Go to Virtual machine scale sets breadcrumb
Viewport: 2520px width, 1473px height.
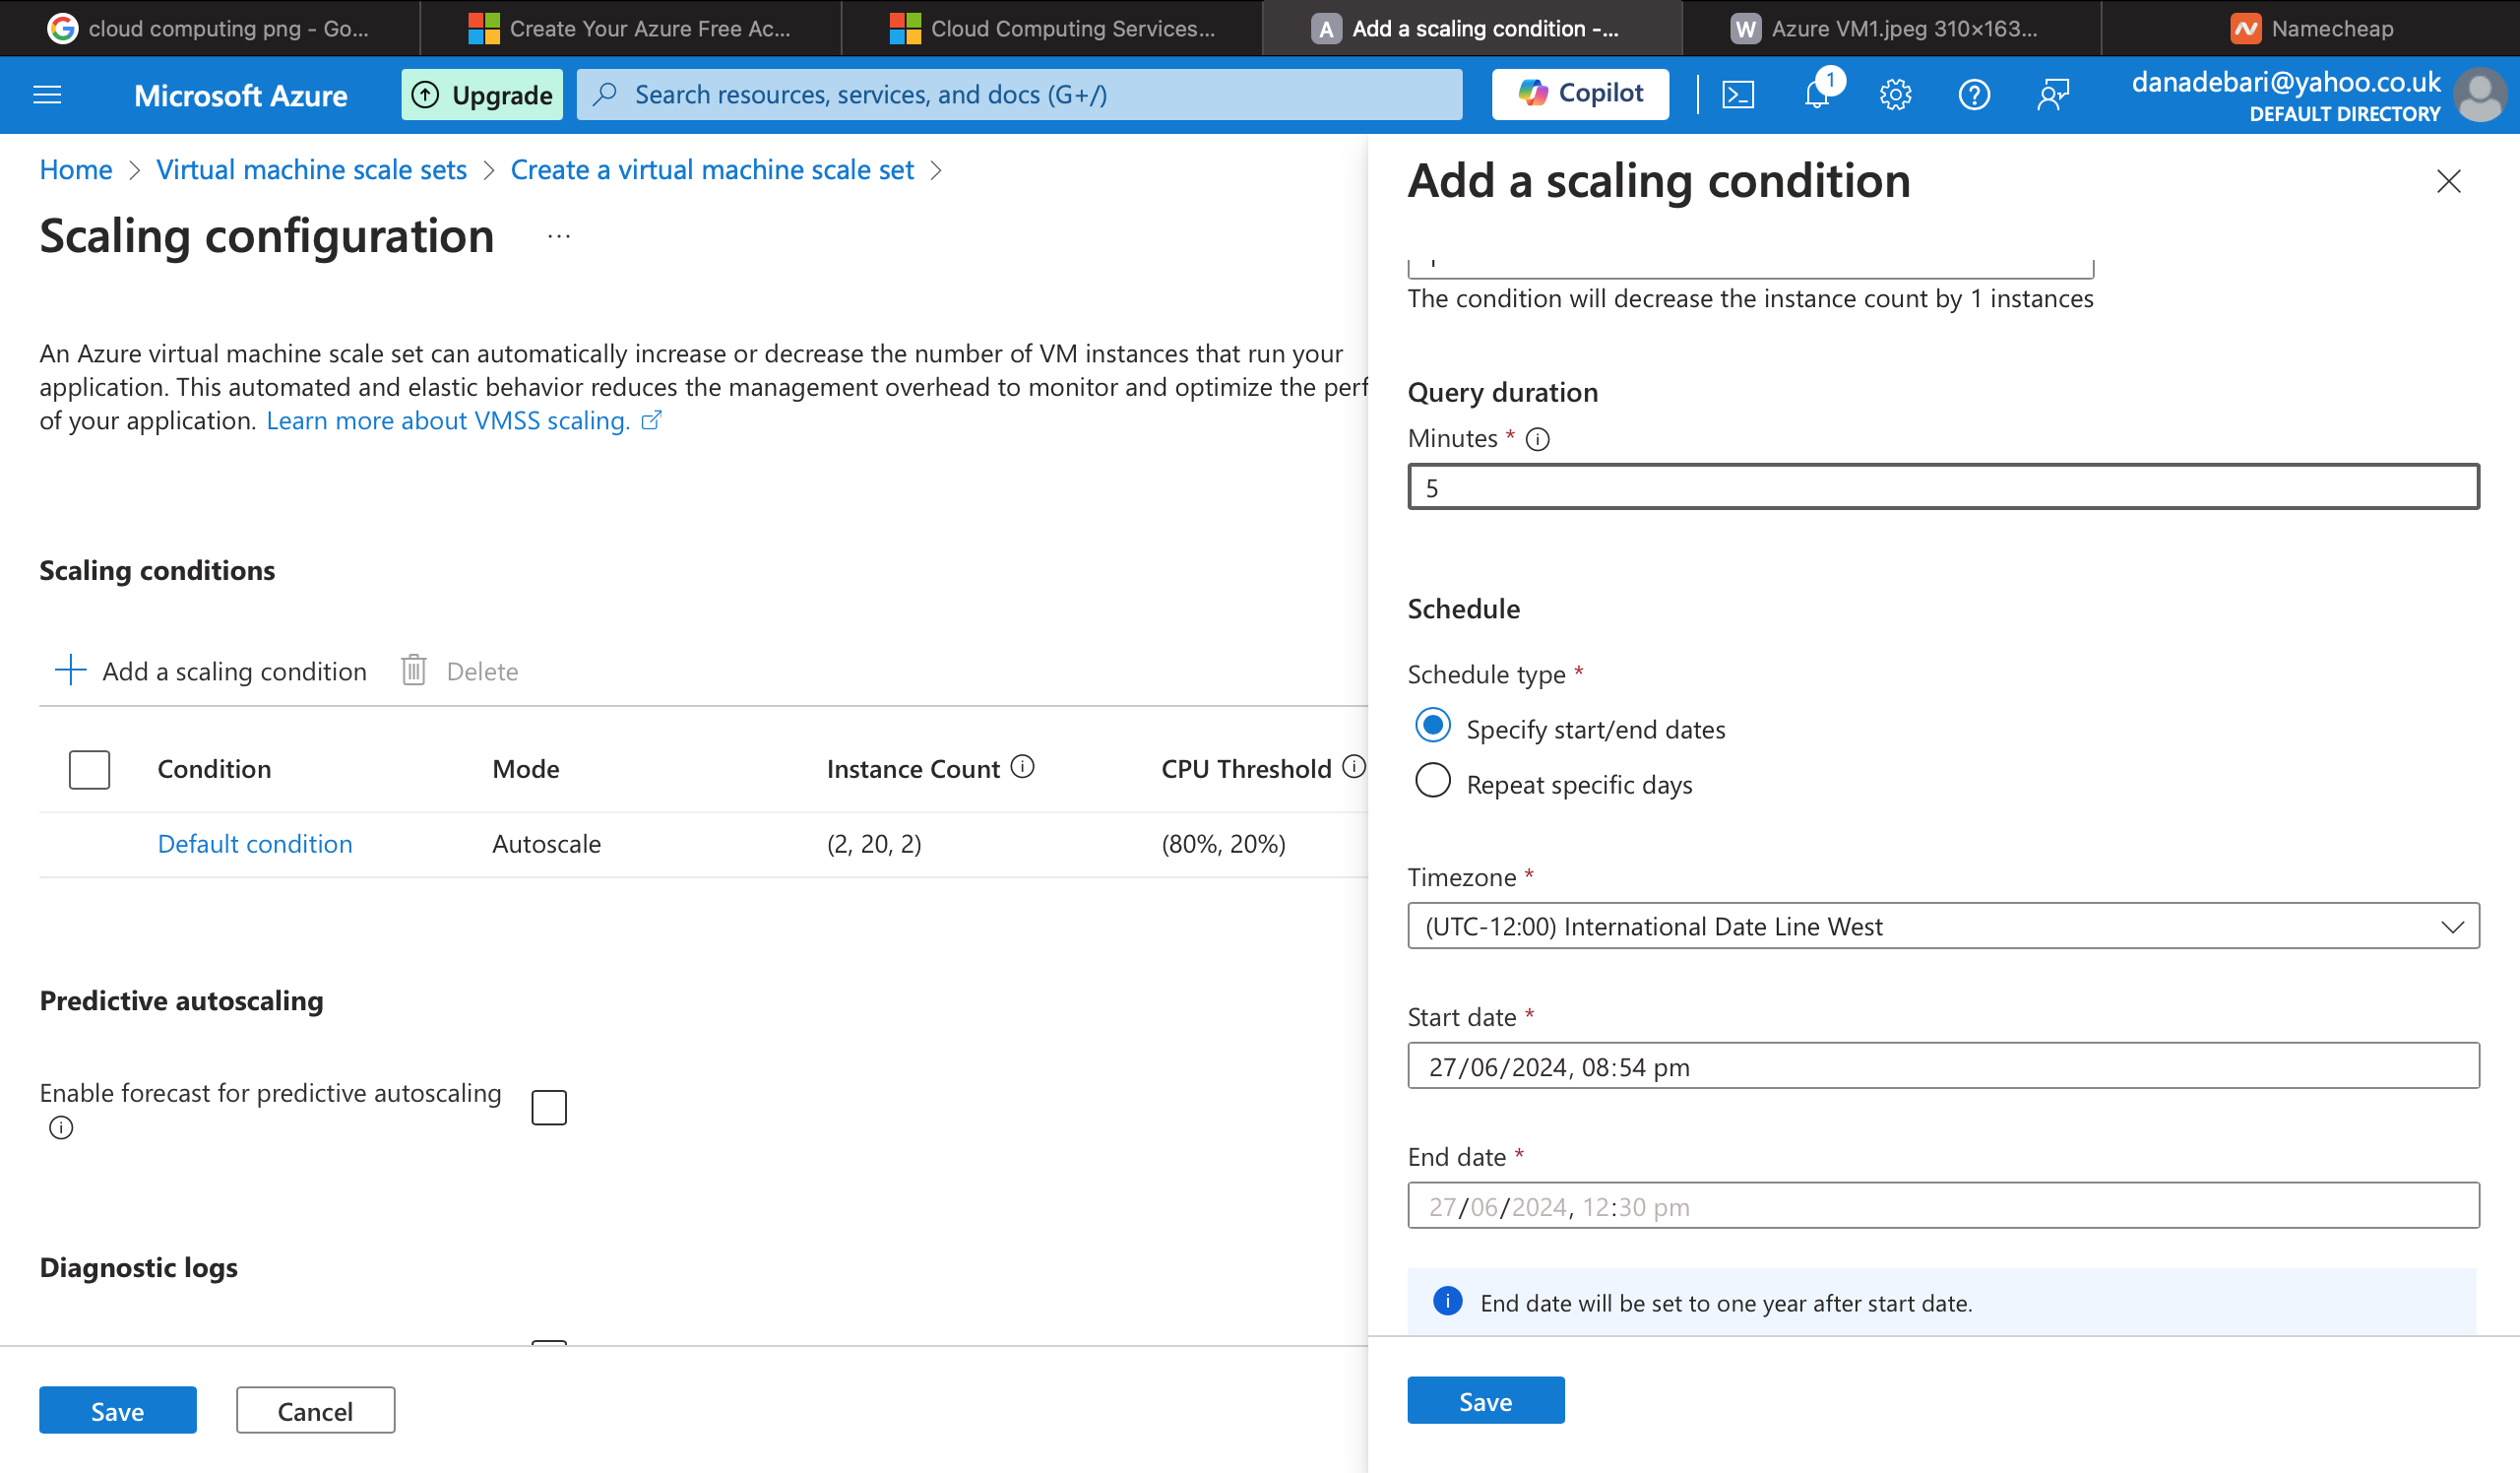click(x=311, y=170)
